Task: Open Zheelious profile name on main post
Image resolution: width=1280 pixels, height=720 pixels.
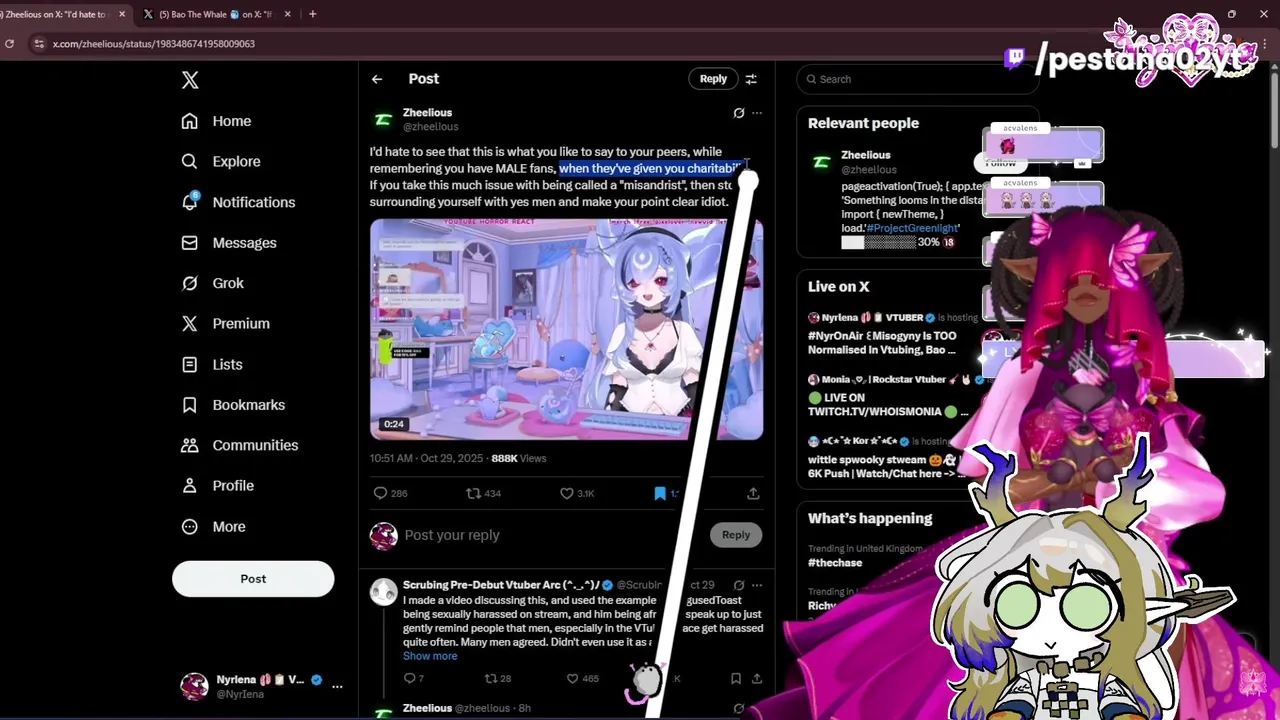Action: [x=427, y=113]
